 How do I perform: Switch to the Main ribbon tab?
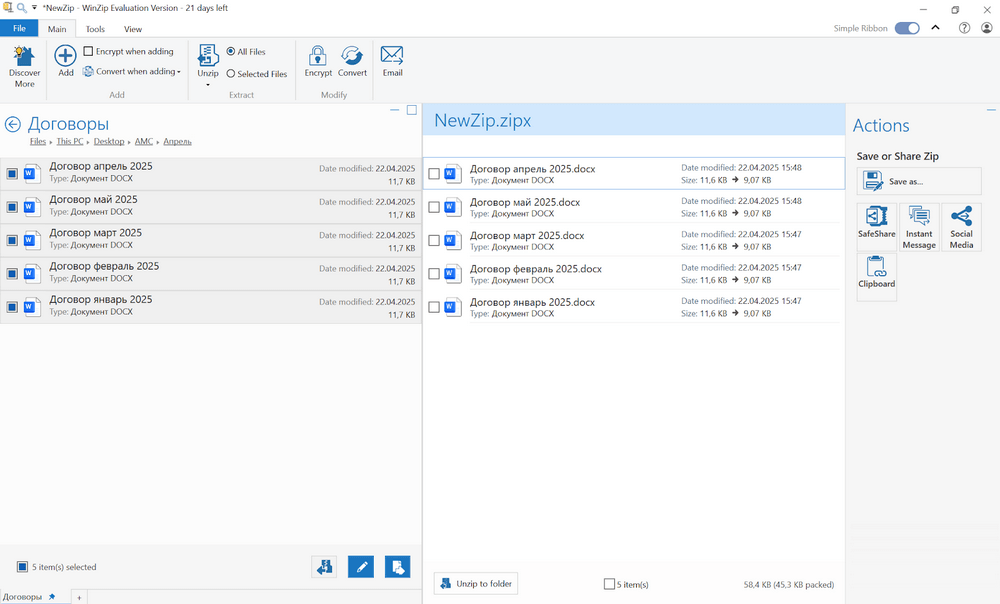(57, 29)
